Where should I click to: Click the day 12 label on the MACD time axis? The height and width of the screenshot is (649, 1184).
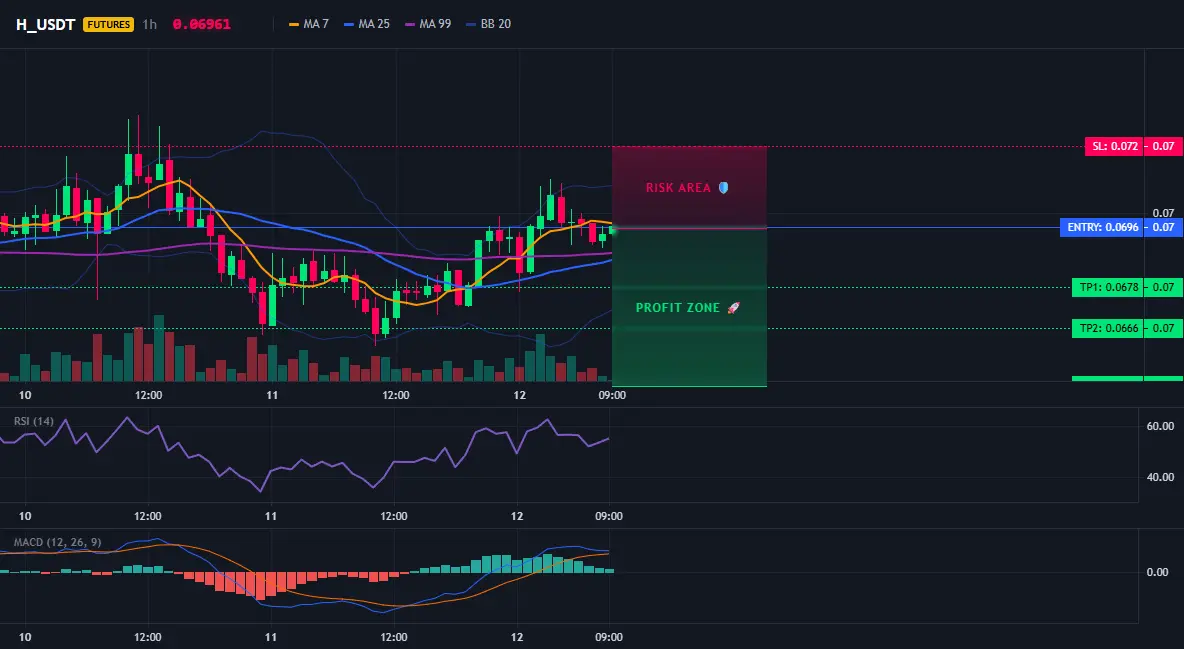pyautogui.click(x=516, y=637)
